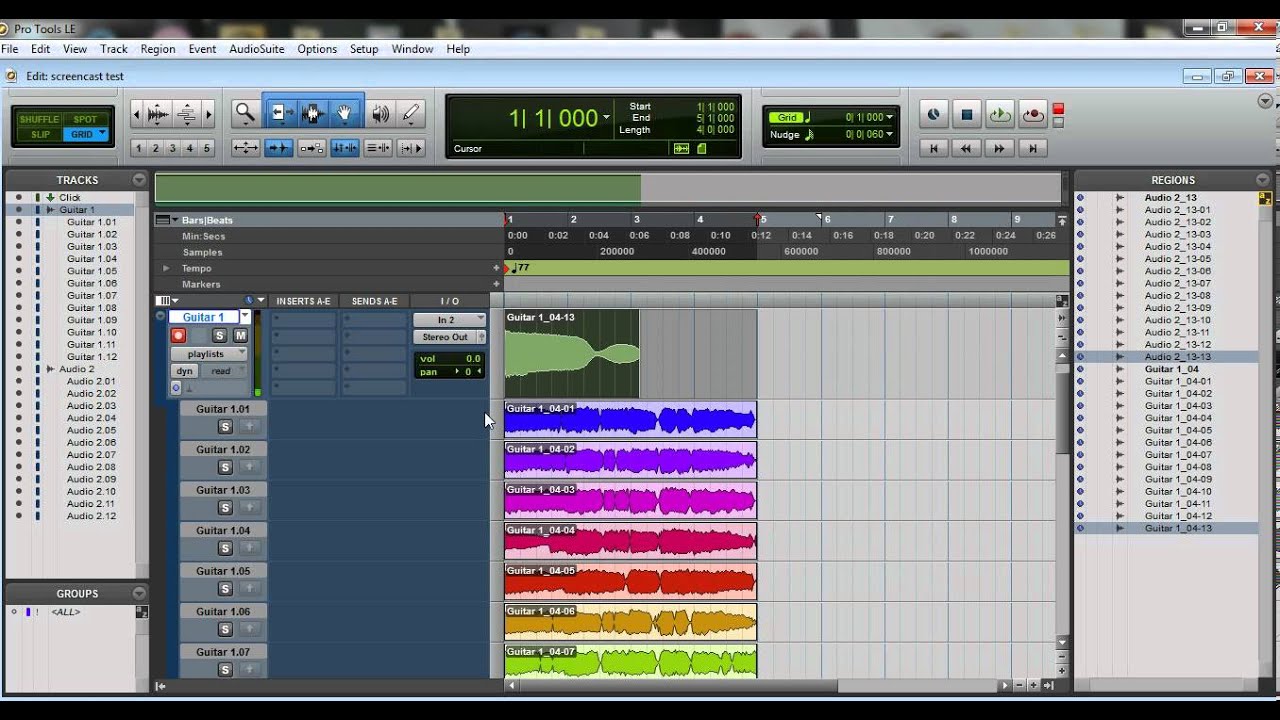Recall zoom preset 5
The image size is (1280, 720).
(207, 148)
